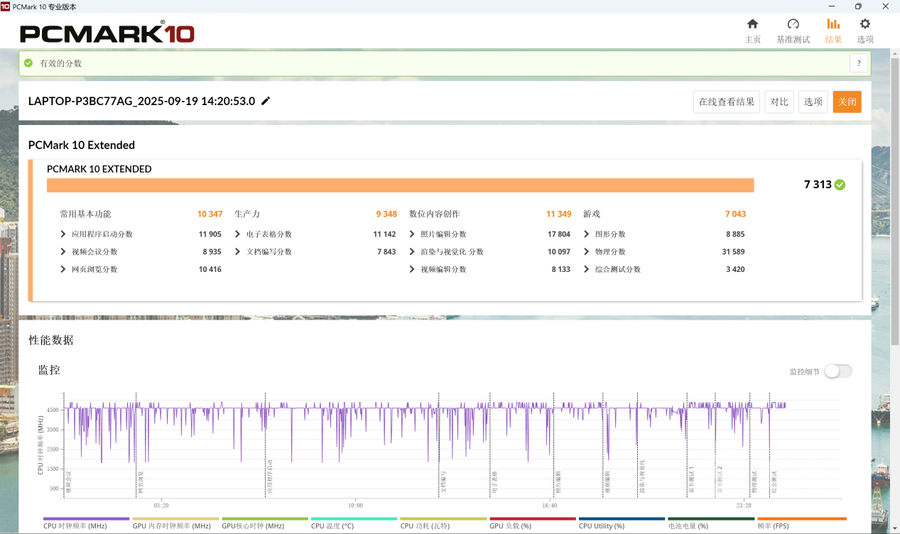Click the 选项 button beside 对比
900x534 pixels.
point(813,102)
